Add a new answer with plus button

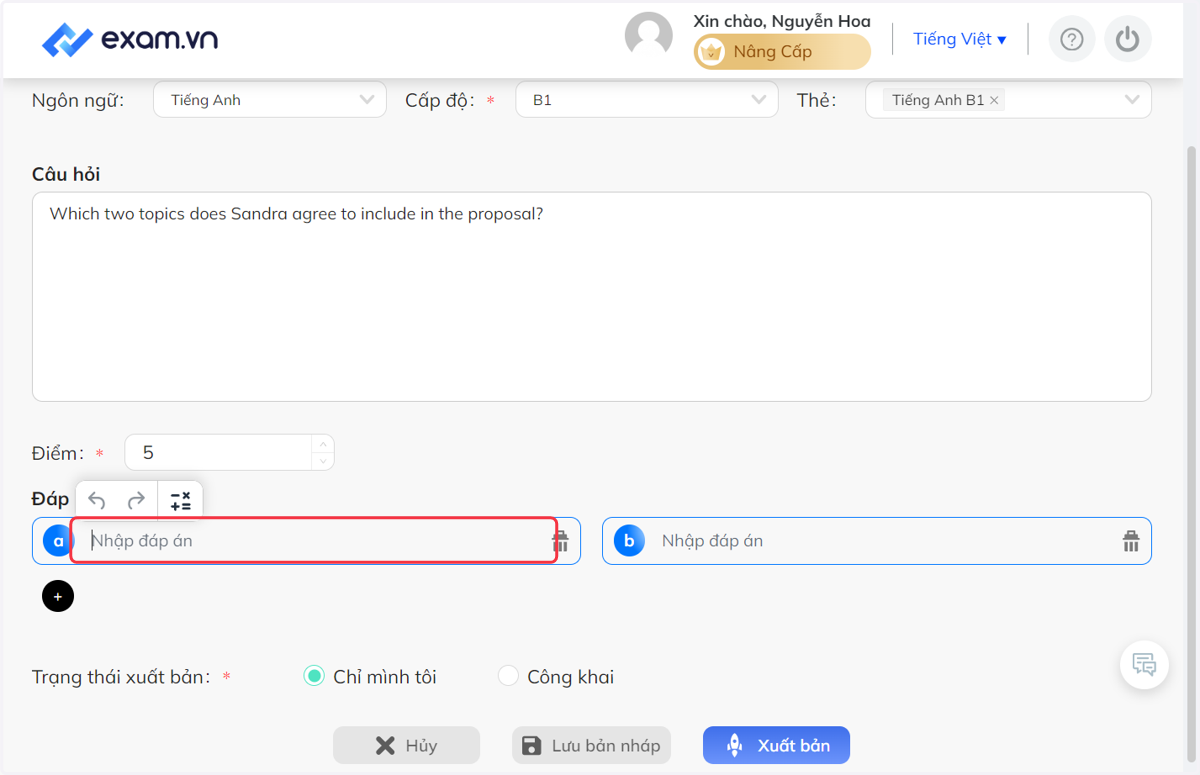[58, 596]
